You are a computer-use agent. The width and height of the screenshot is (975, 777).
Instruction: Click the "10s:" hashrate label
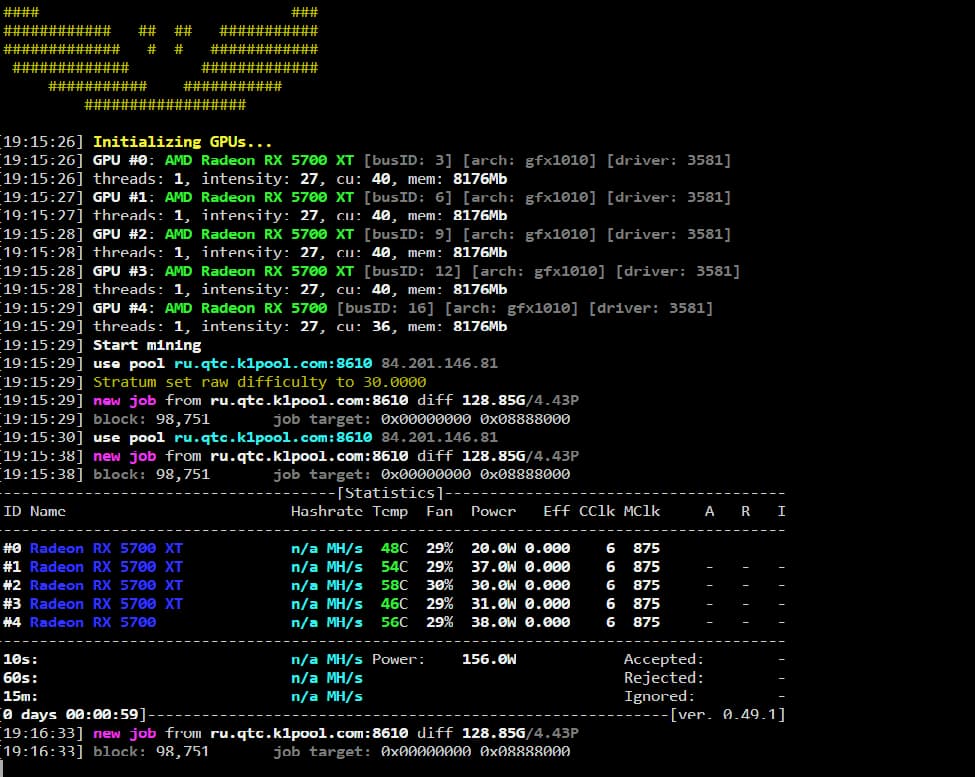point(20,660)
